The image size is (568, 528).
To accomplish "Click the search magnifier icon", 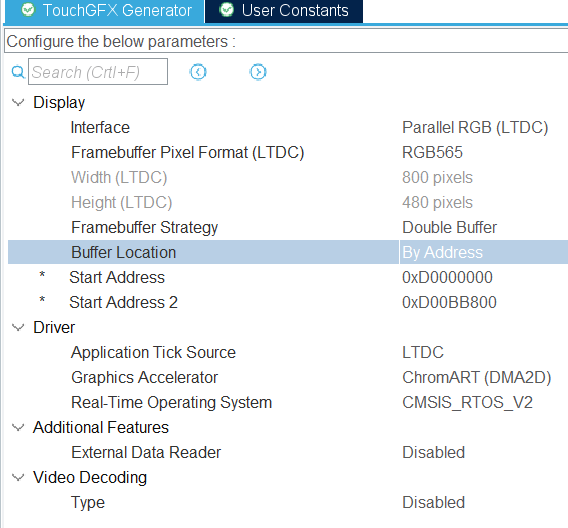I will pyautogui.click(x=18, y=72).
